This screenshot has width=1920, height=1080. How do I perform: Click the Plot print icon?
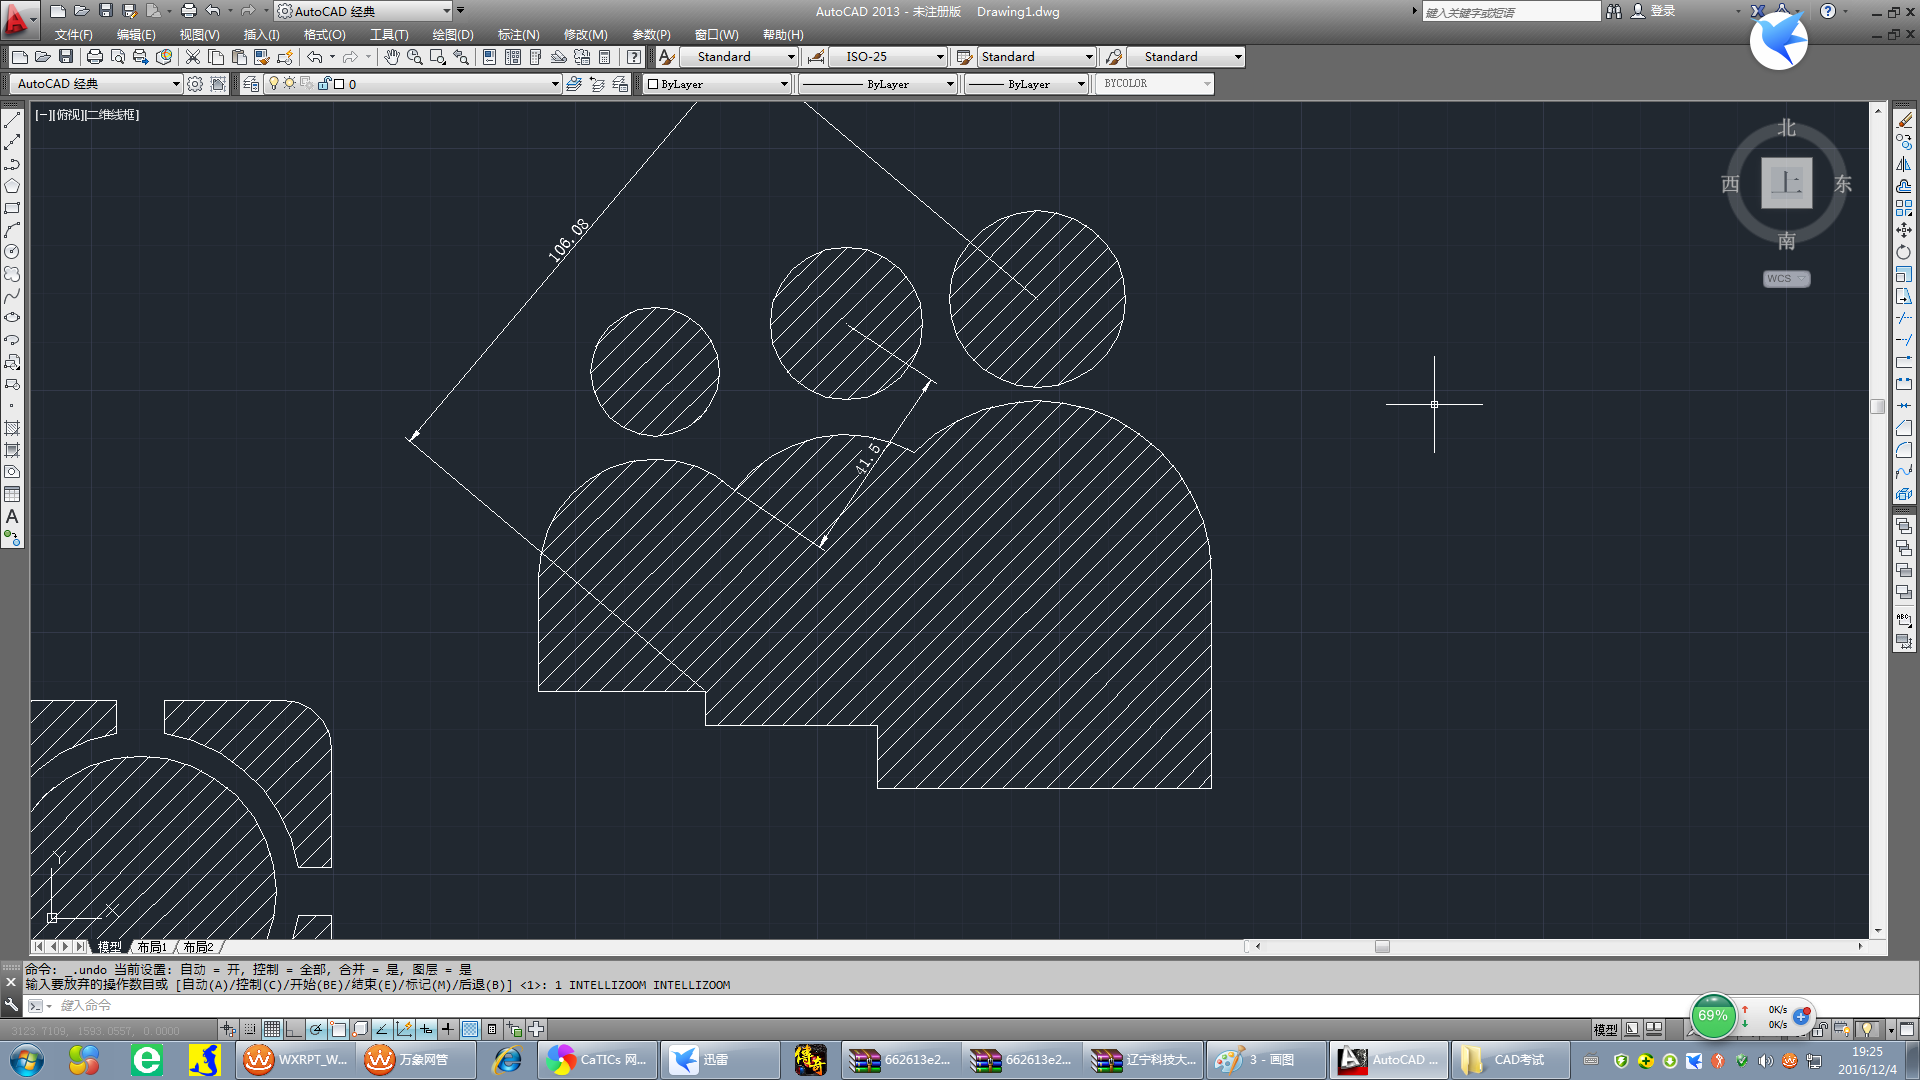pos(95,57)
